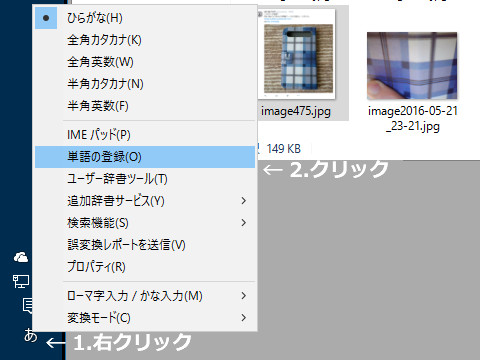Click the image475.jpg file name
The width and height of the screenshot is (480, 360).
[x=296, y=111]
